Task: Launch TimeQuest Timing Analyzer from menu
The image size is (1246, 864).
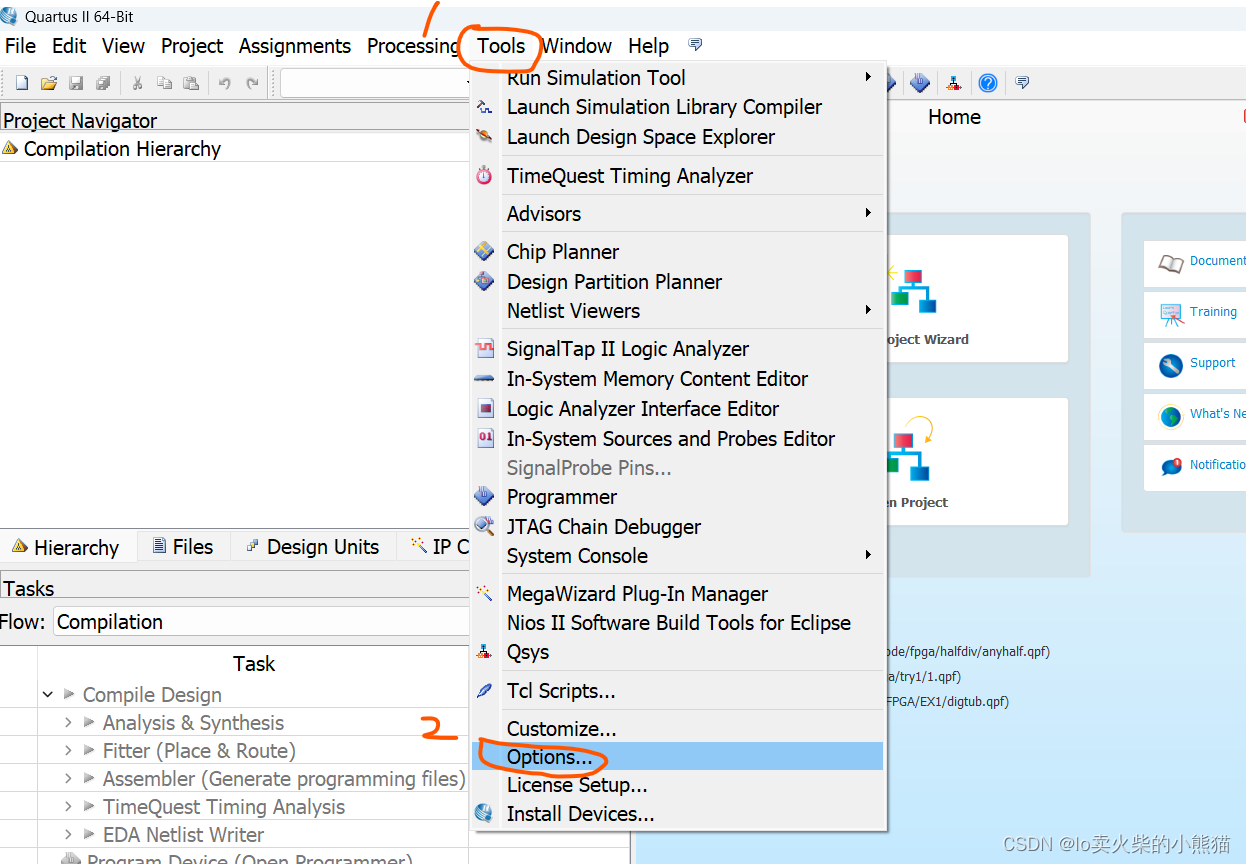Action: click(x=629, y=176)
